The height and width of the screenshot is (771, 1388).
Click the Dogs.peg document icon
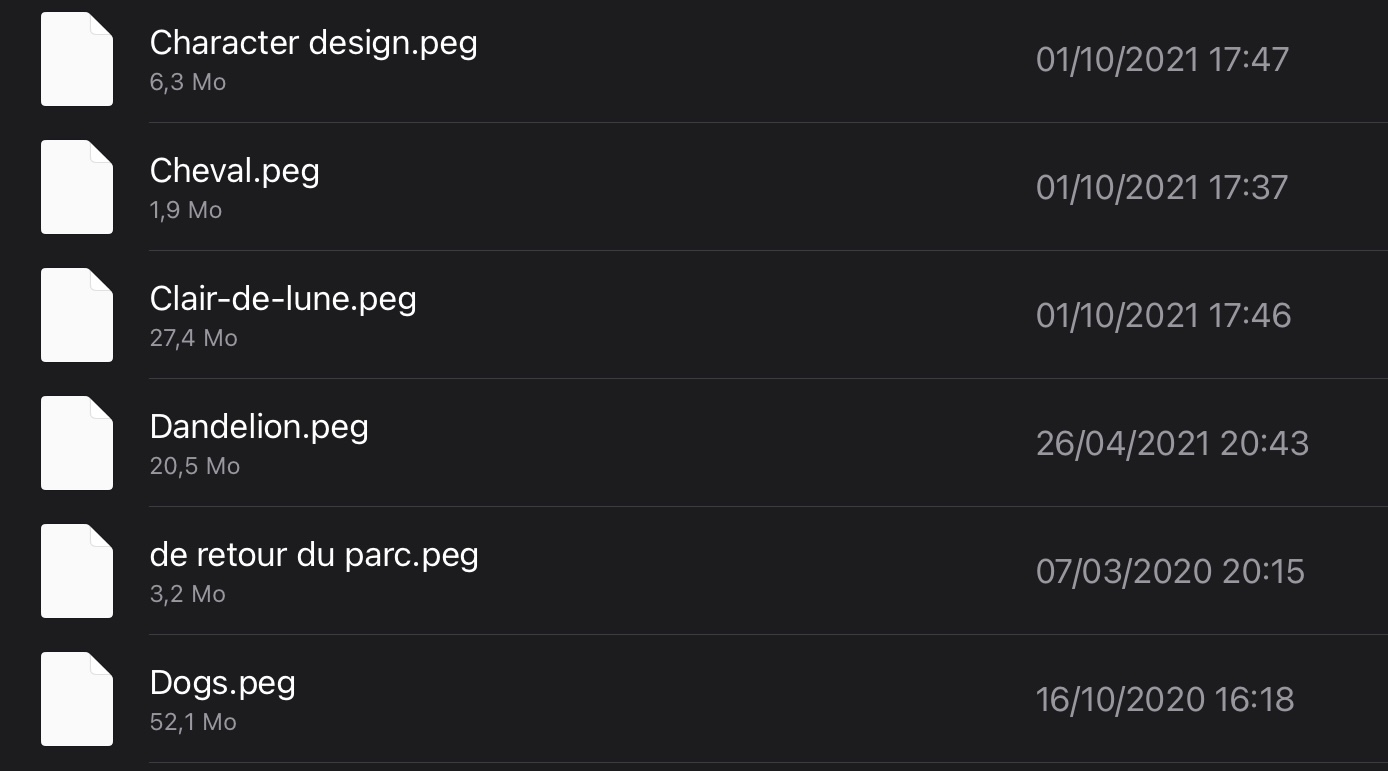click(76, 698)
